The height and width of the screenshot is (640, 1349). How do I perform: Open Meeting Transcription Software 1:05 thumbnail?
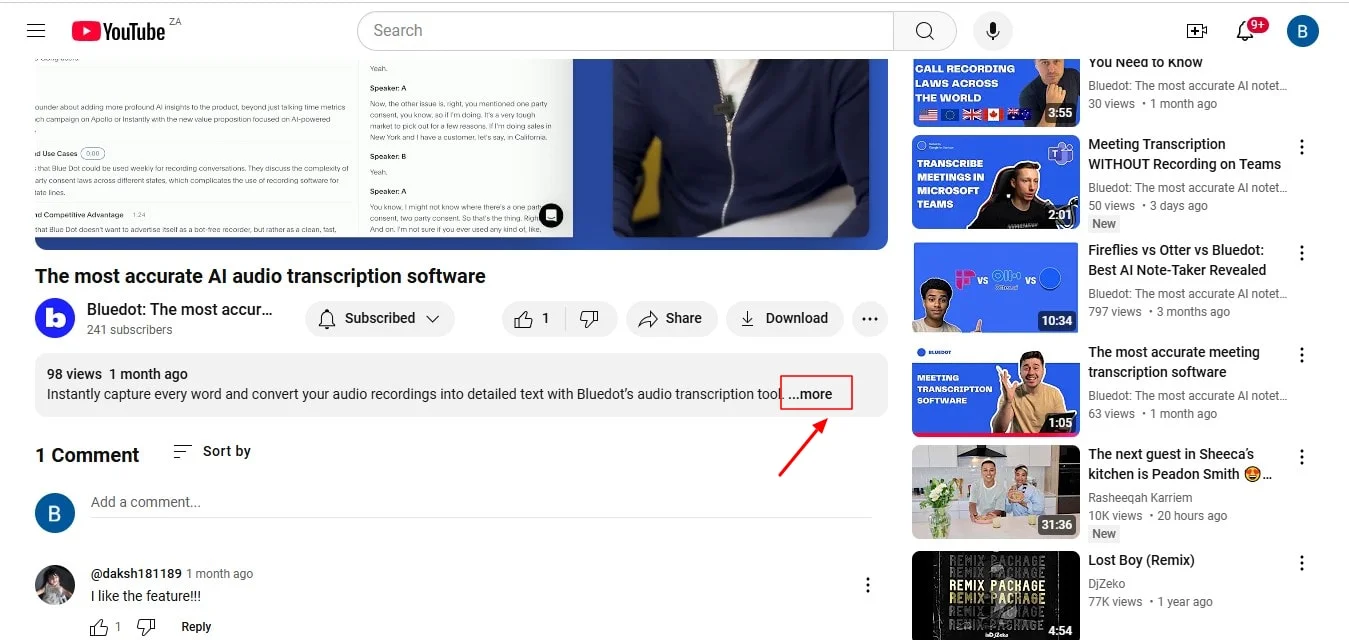[996, 390]
